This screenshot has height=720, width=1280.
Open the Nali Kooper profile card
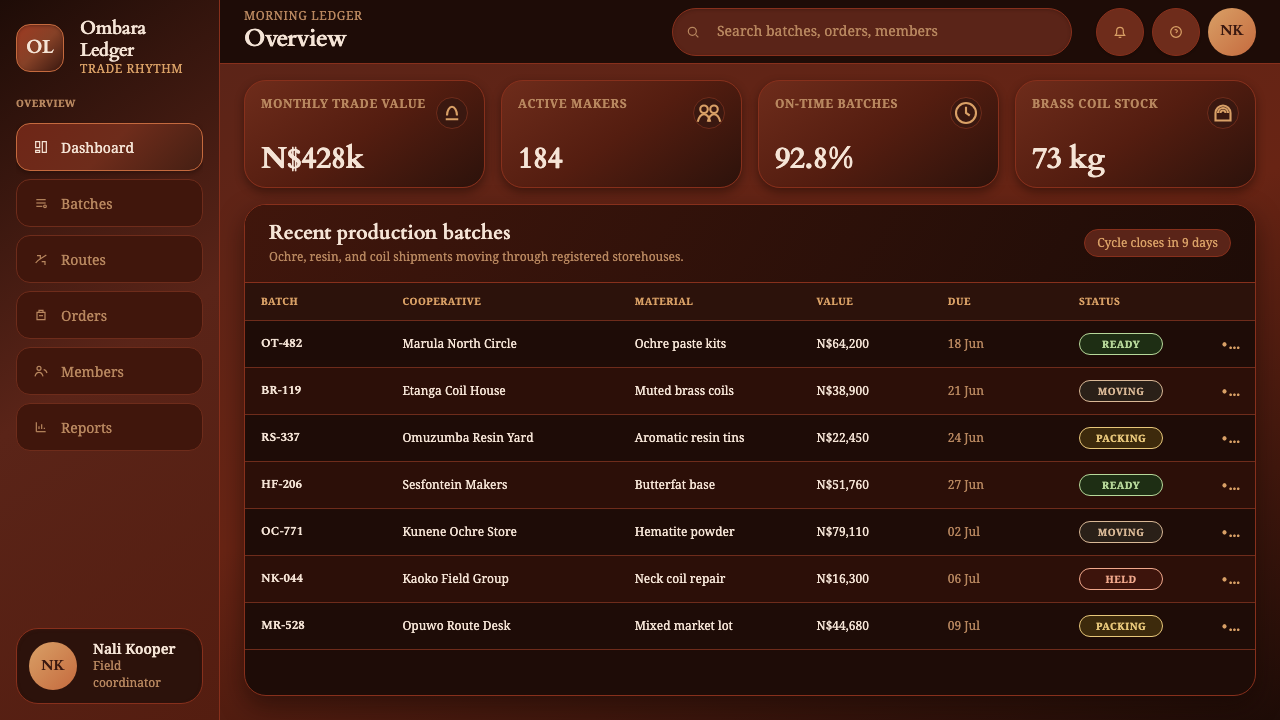(109, 666)
